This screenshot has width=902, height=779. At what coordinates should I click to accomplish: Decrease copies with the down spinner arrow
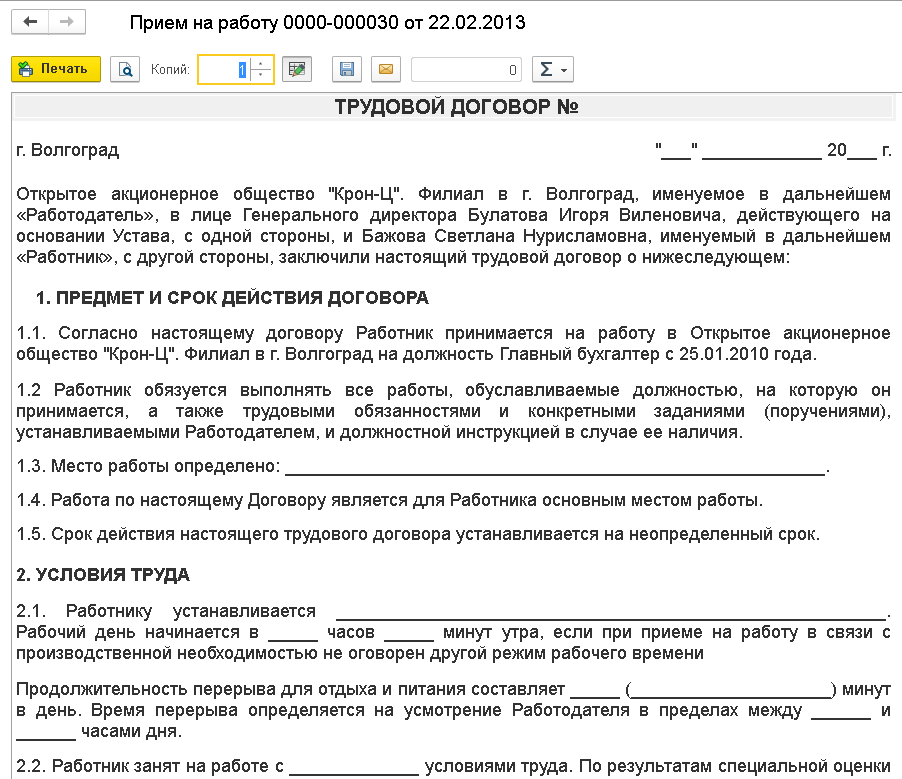[x=261, y=76]
